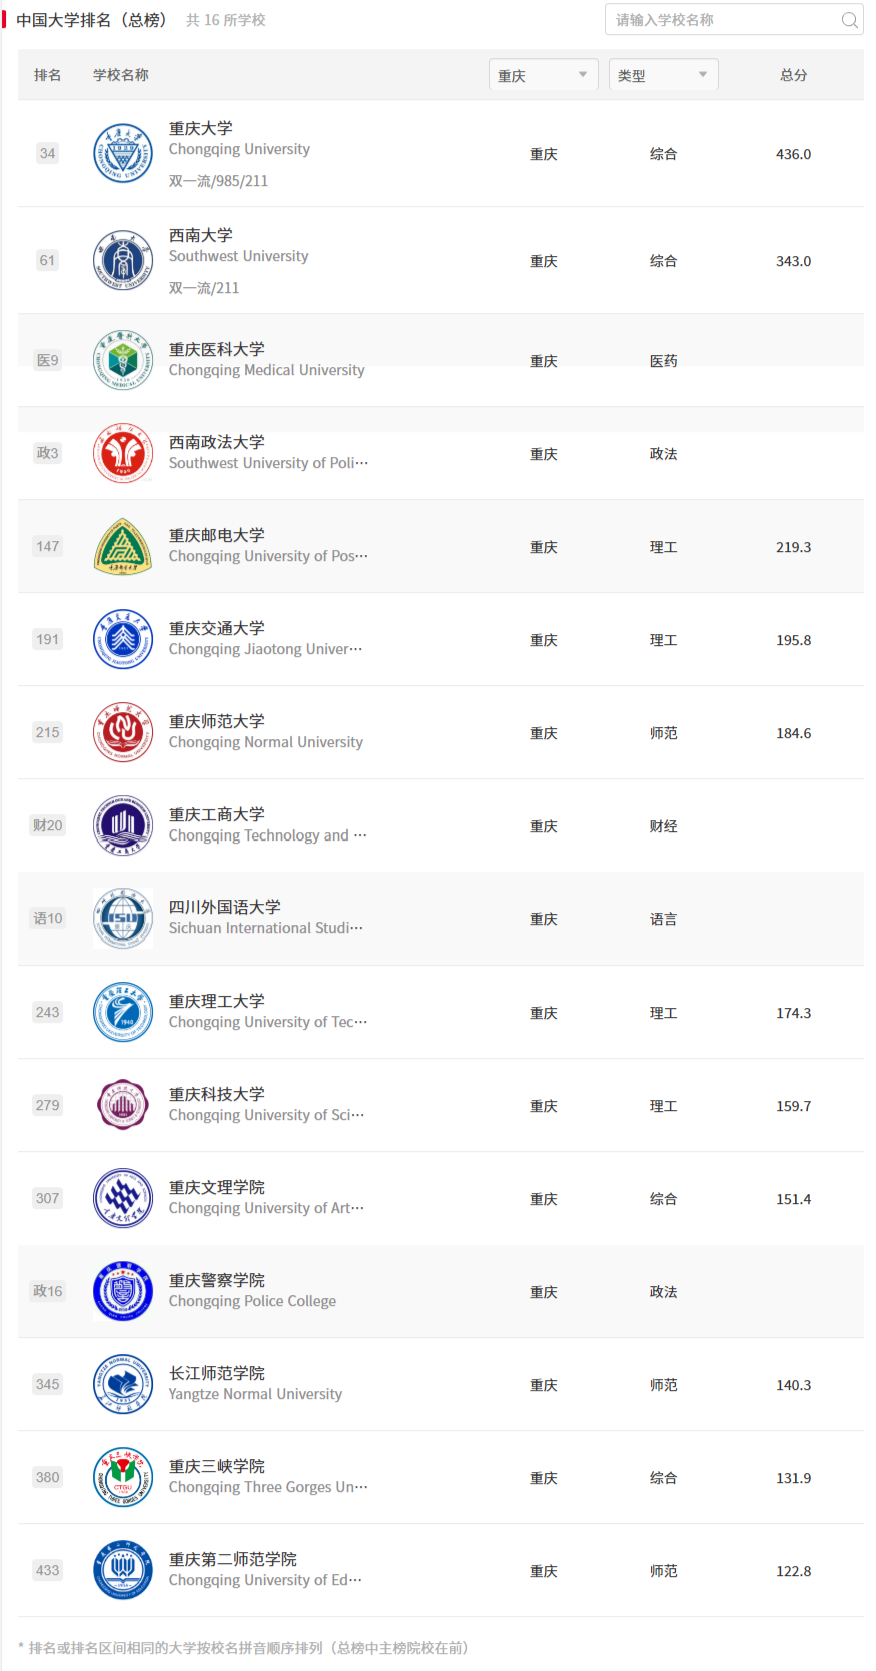Screen dimensions: 876x1671
Task: Open the 重庆 province filter dropdown
Action: click(543, 75)
